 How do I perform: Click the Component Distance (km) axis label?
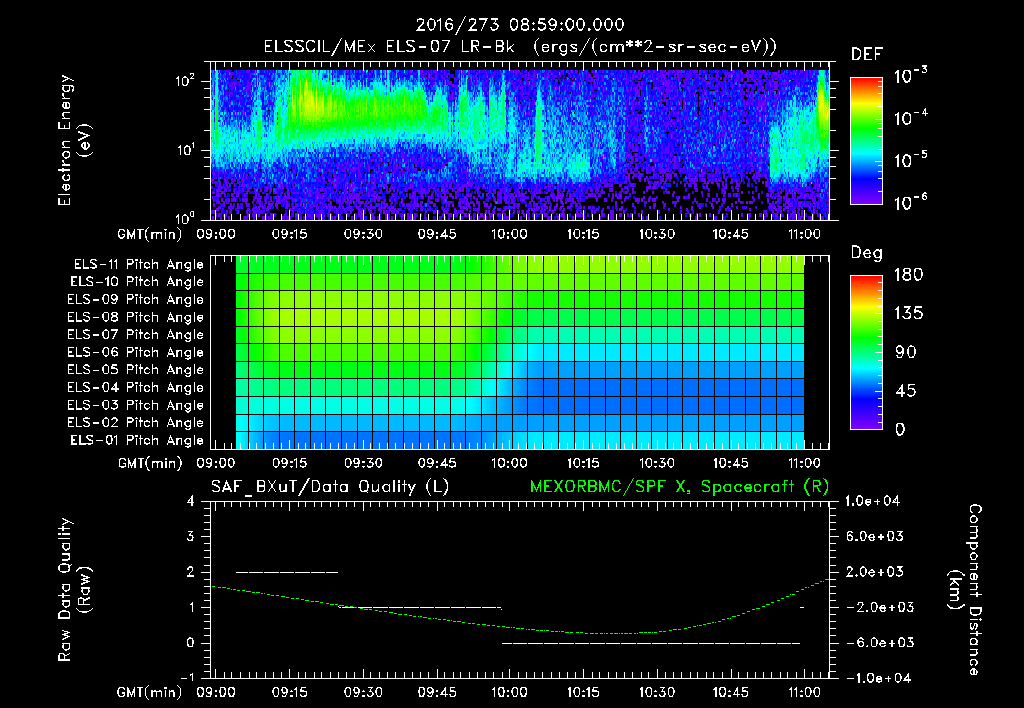[965, 590]
